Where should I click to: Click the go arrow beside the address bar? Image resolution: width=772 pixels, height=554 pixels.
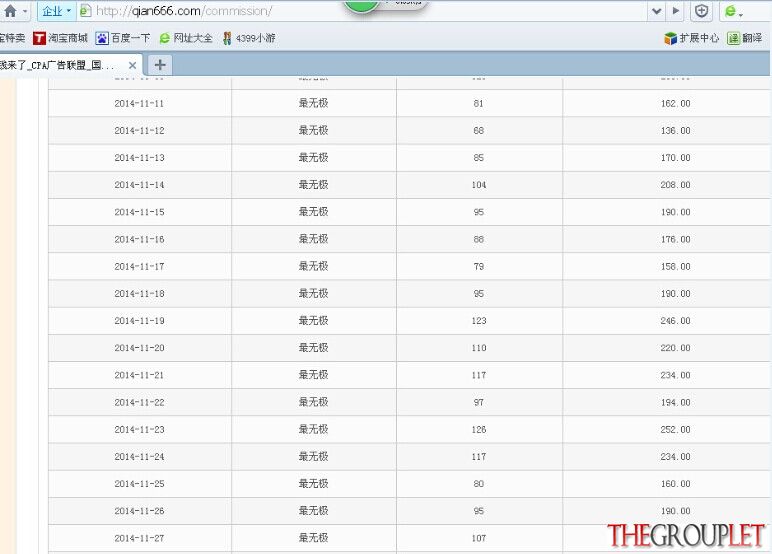click(x=676, y=11)
